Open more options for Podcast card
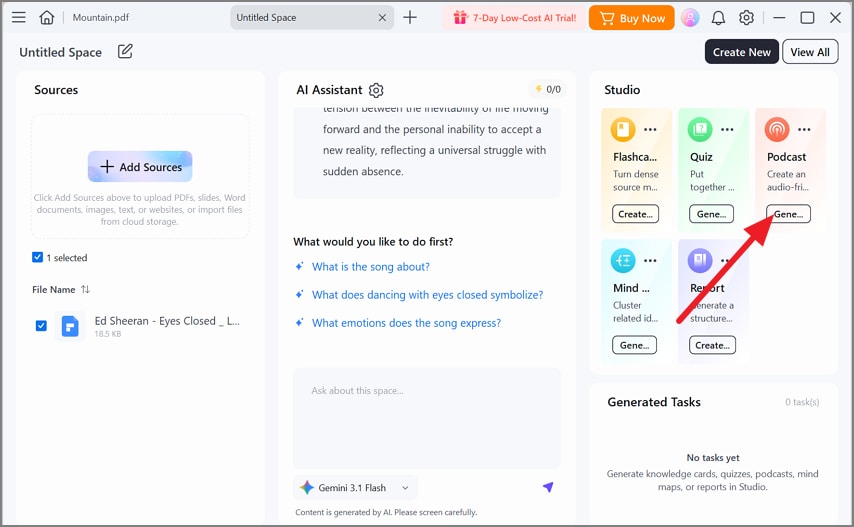This screenshot has height=527, width=854. click(804, 130)
